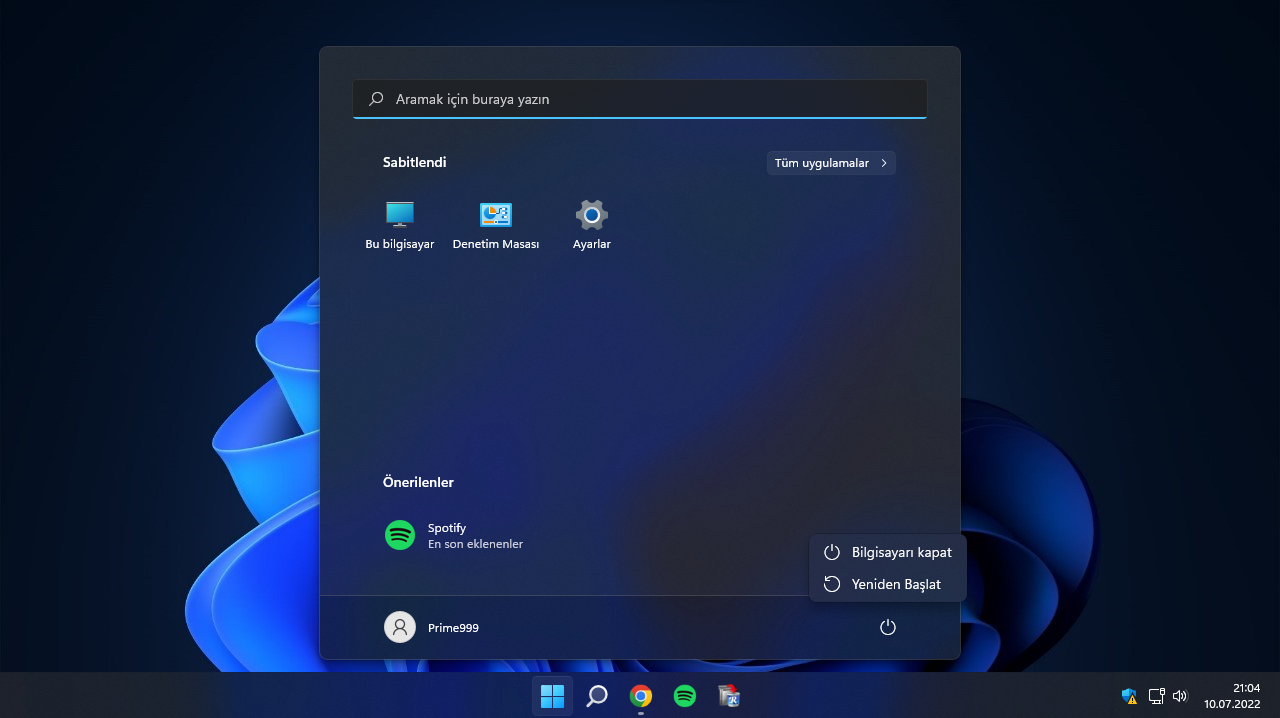Open volume speaker tray icon
1280x718 pixels.
pyautogui.click(x=1180, y=696)
